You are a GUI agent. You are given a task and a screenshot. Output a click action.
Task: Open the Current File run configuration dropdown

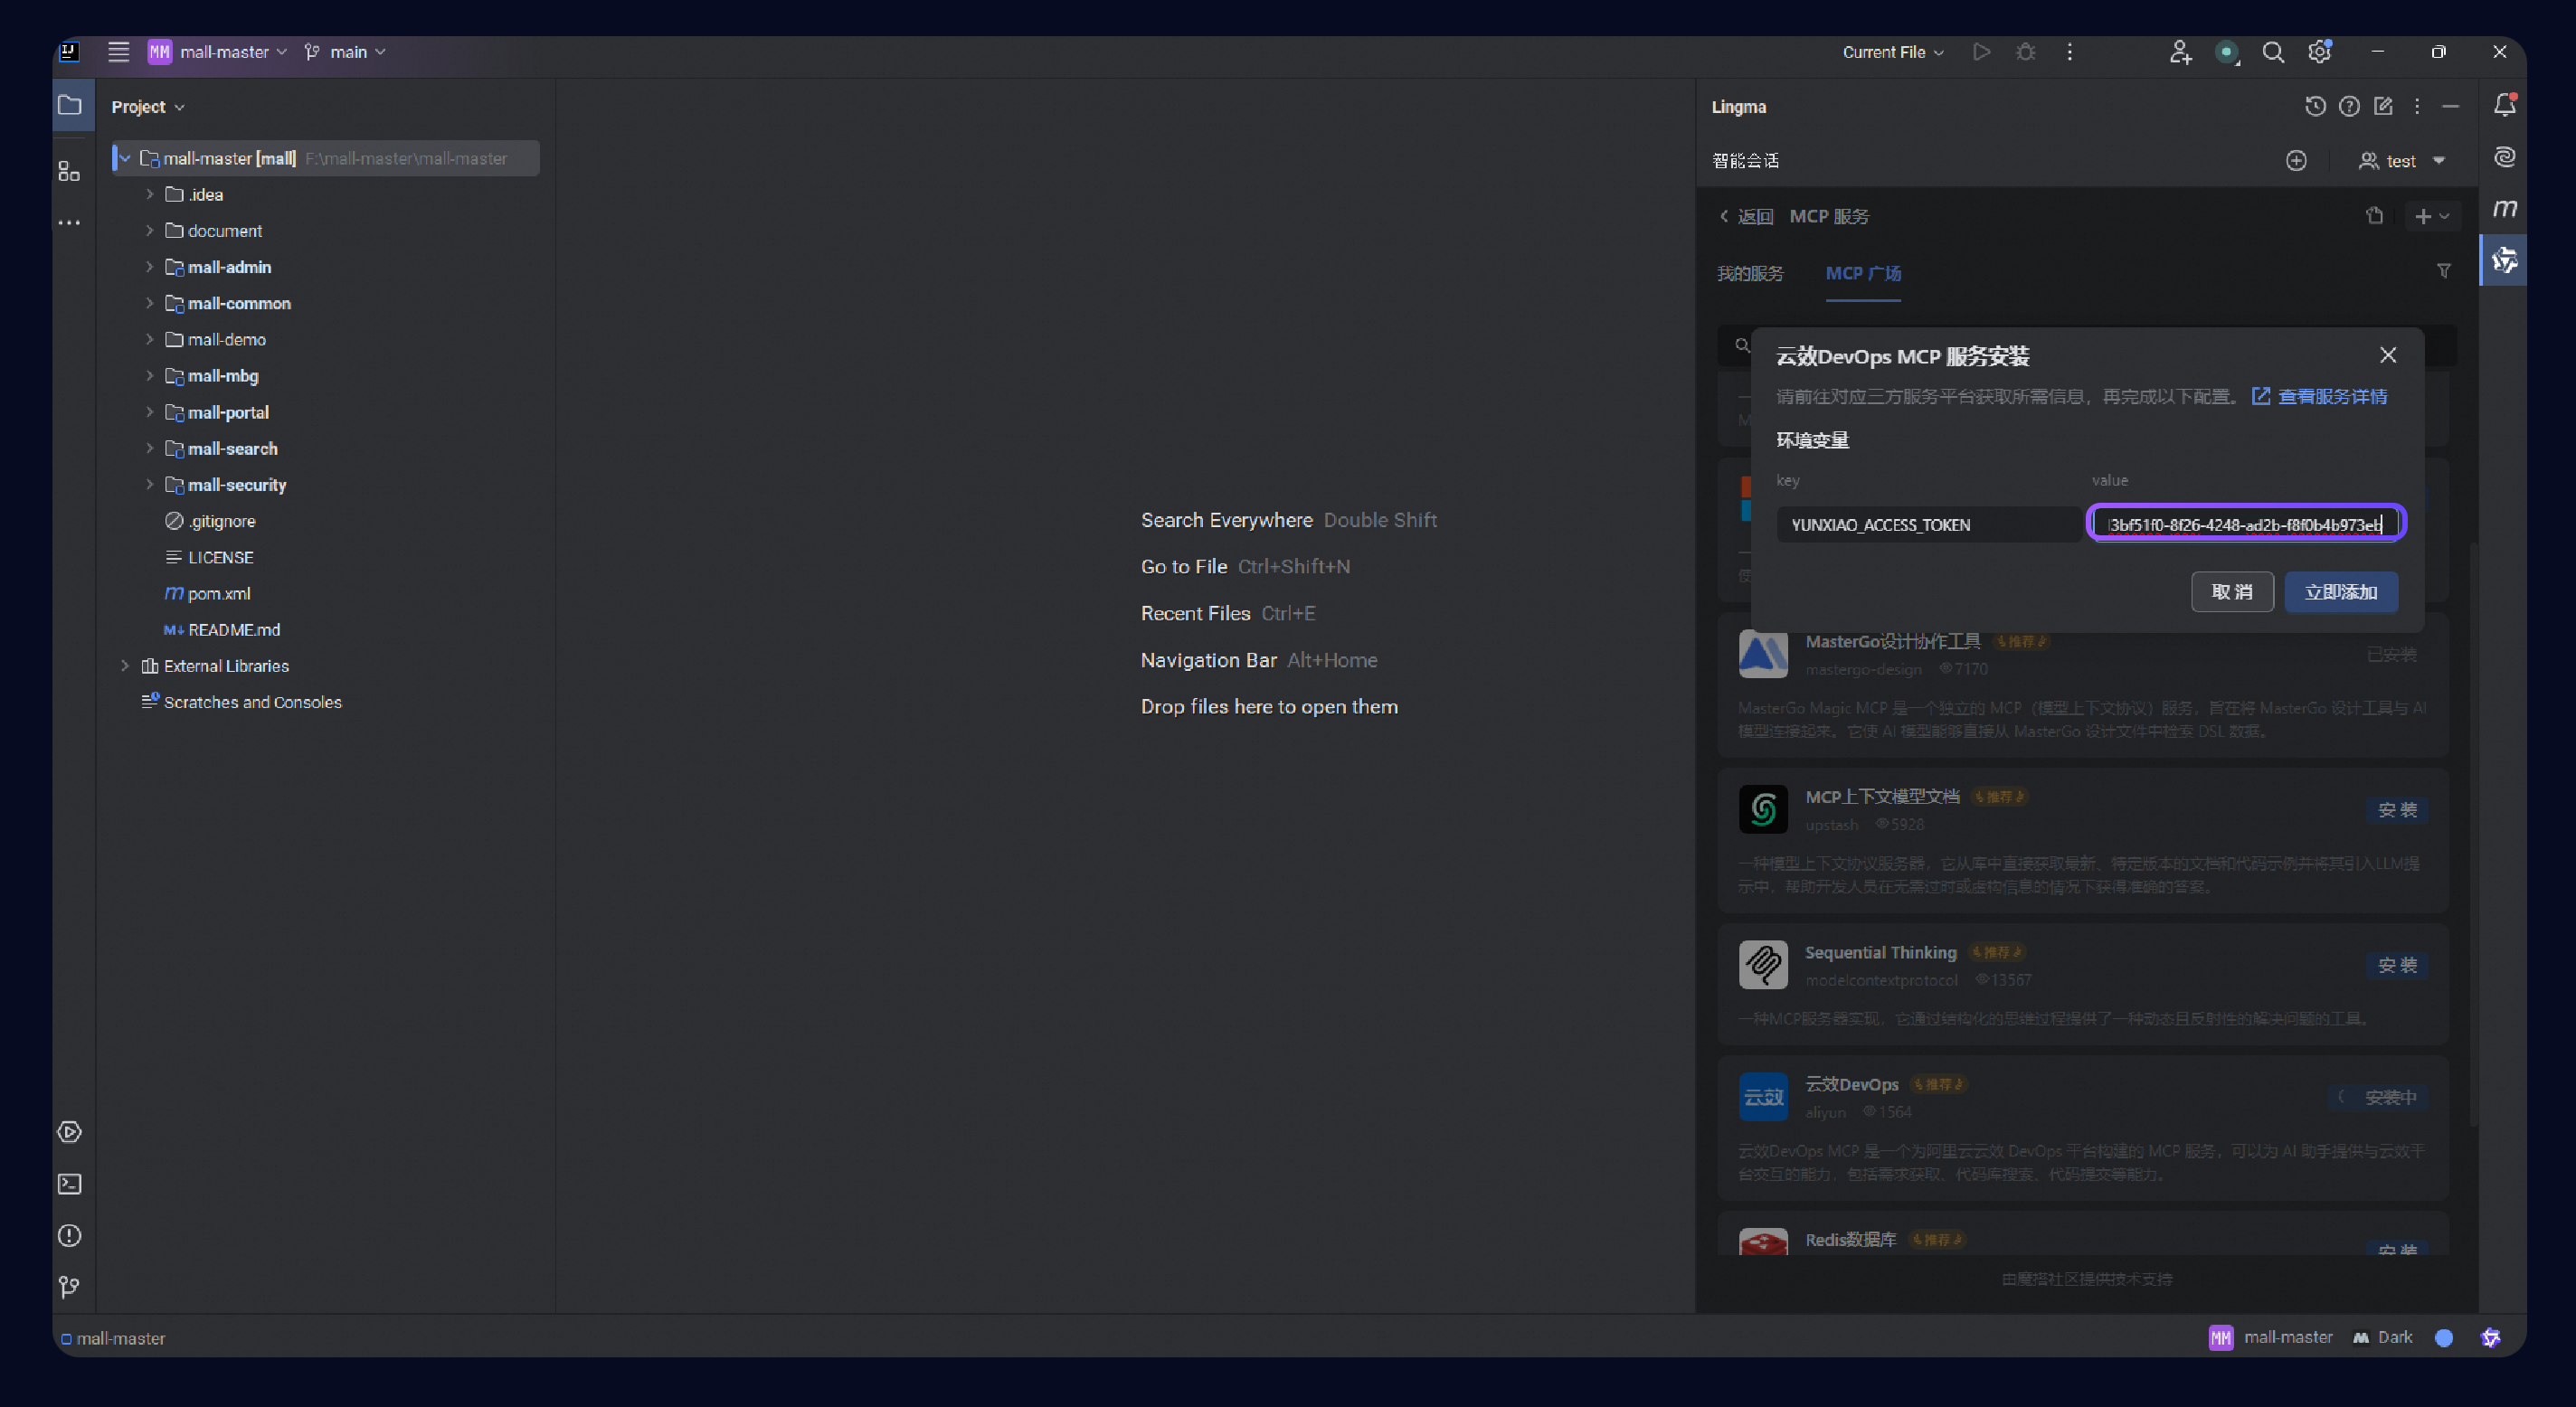[1893, 52]
